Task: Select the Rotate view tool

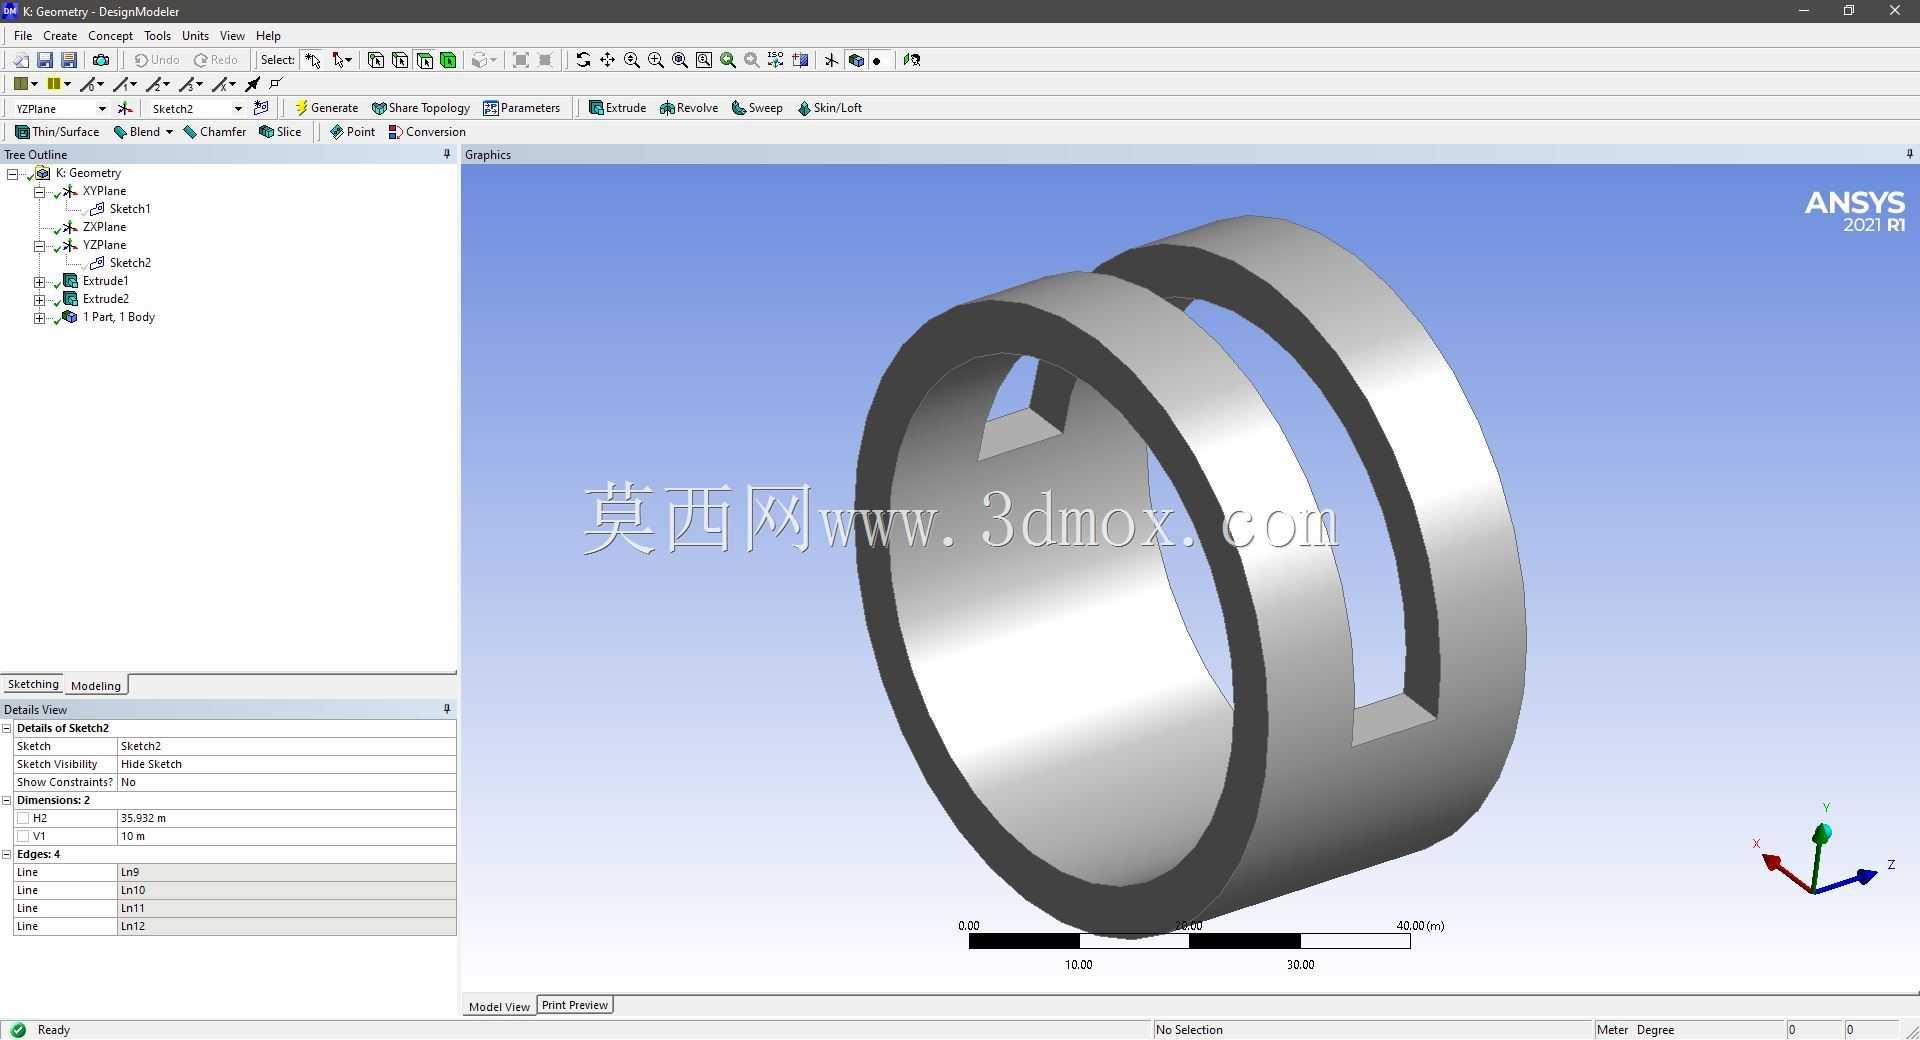Action: click(x=583, y=60)
